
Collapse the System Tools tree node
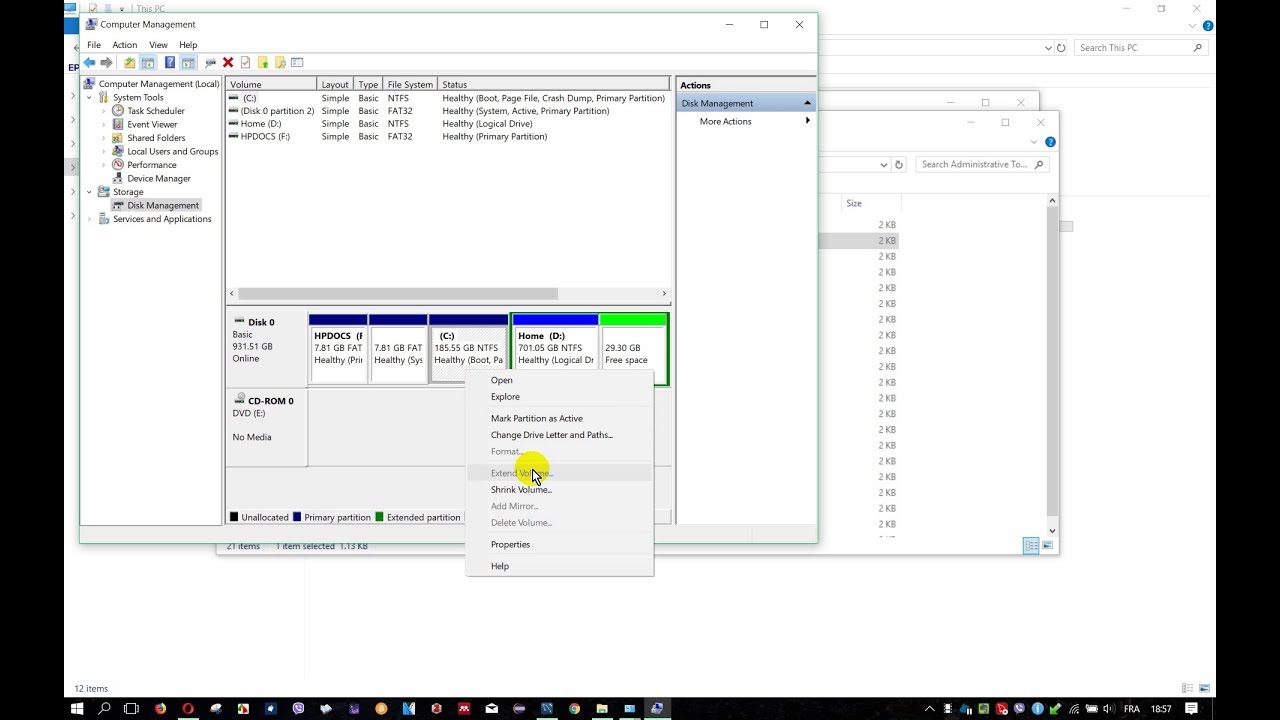pos(90,98)
